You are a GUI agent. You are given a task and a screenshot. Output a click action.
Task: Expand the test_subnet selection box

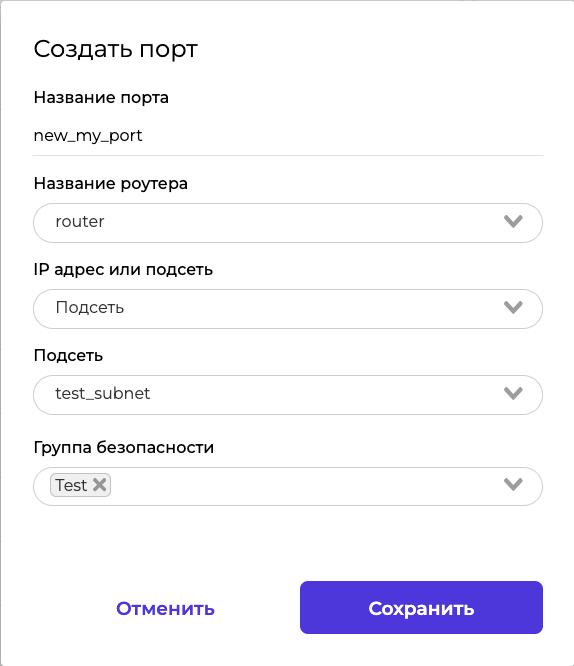[x=288, y=395]
